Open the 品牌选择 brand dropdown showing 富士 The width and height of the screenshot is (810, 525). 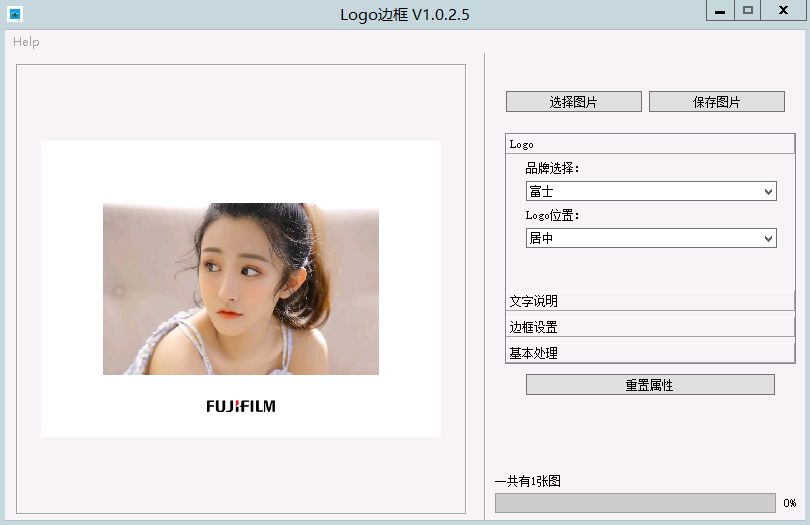651,191
